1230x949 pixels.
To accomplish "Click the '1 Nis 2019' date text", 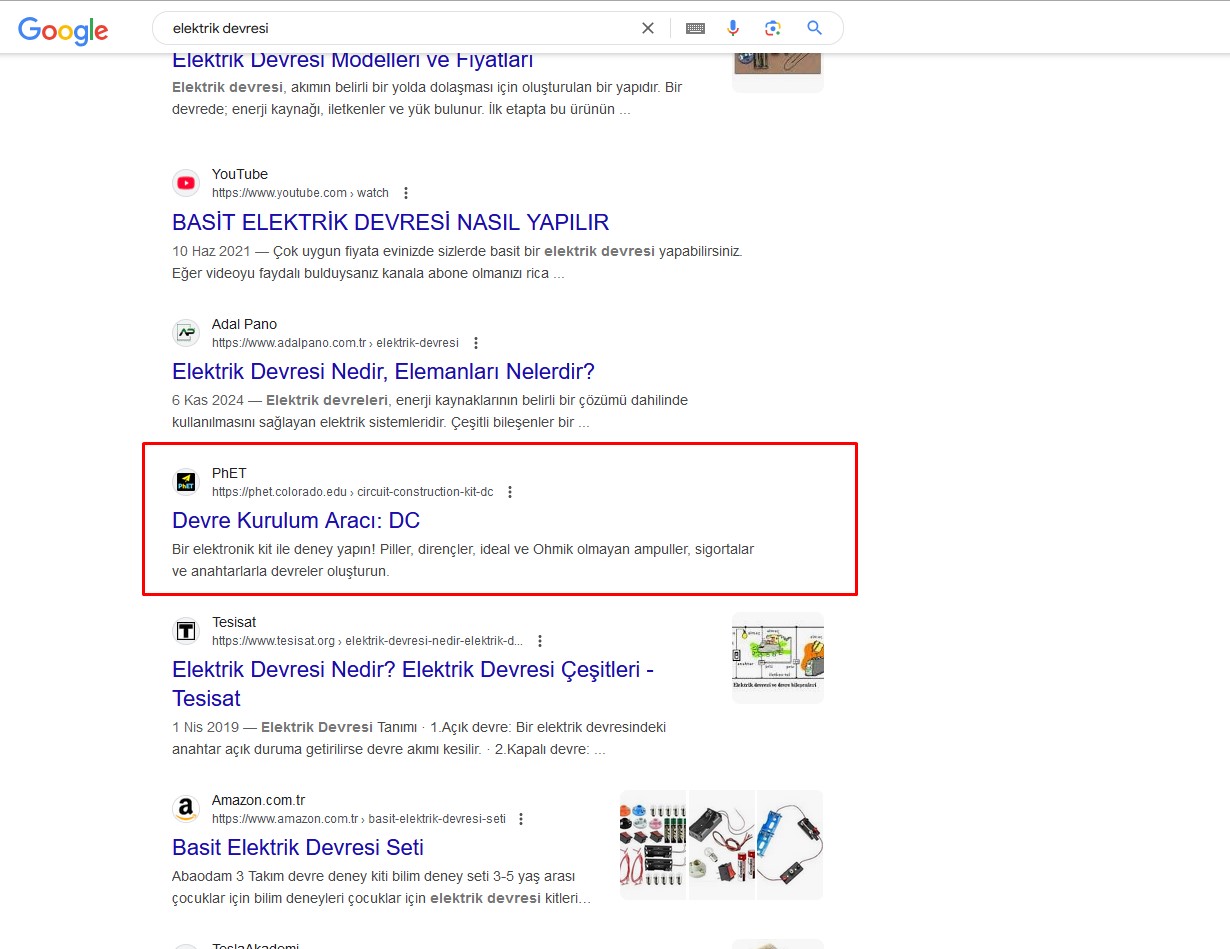I will click(x=207, y=727).
